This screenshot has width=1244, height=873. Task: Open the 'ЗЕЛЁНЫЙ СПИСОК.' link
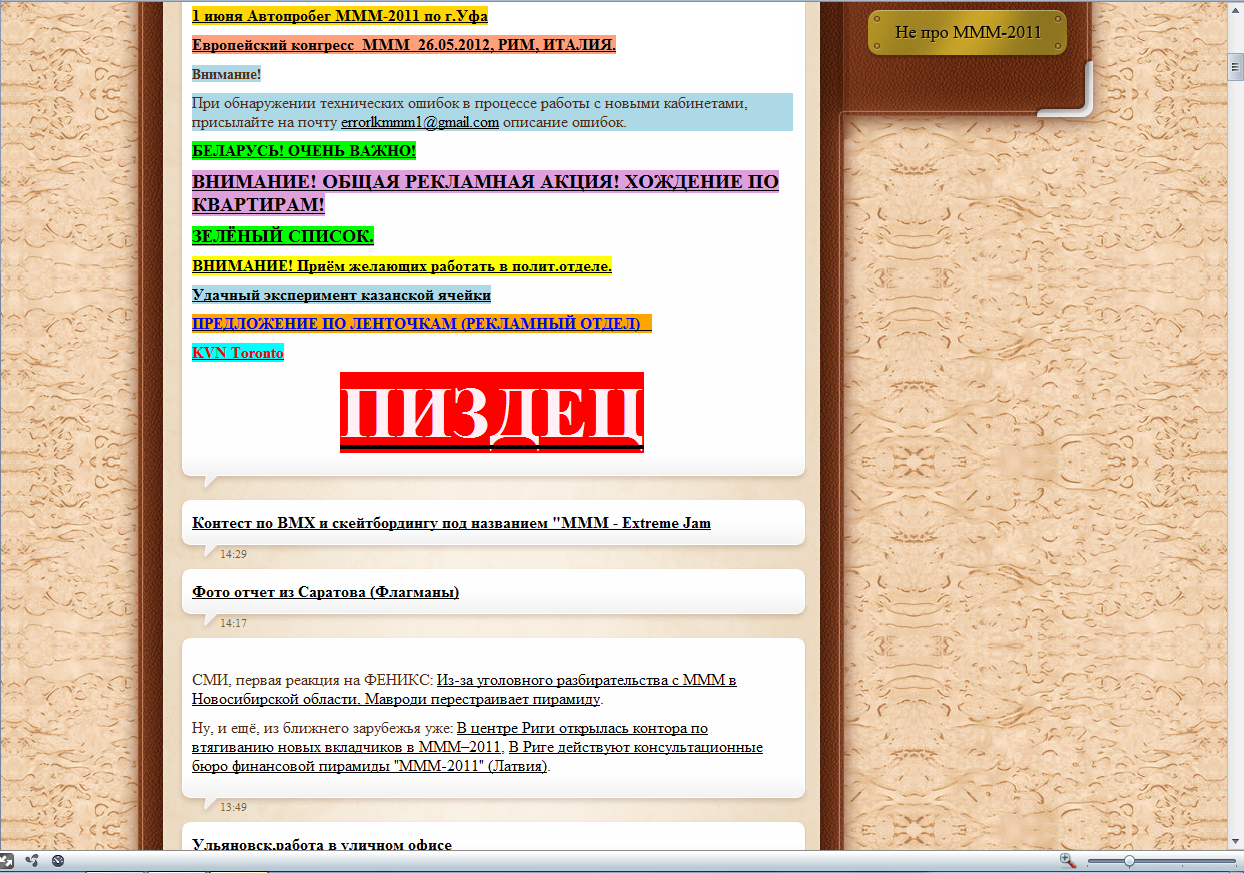283,237
